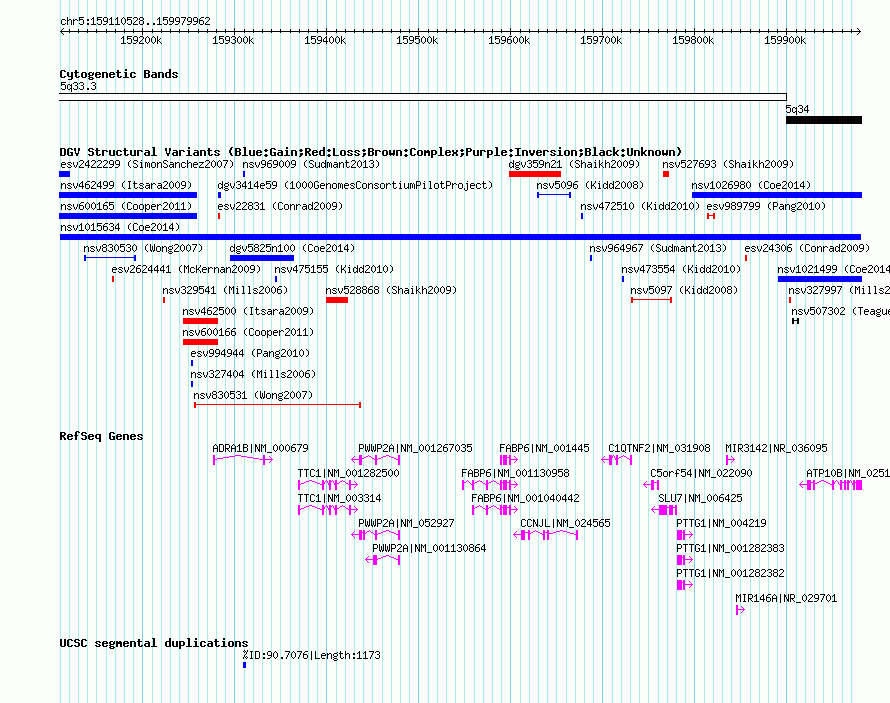
Task: Select the 5q33.3 cytogenetic band box
Action: click(x=423, y=97)
